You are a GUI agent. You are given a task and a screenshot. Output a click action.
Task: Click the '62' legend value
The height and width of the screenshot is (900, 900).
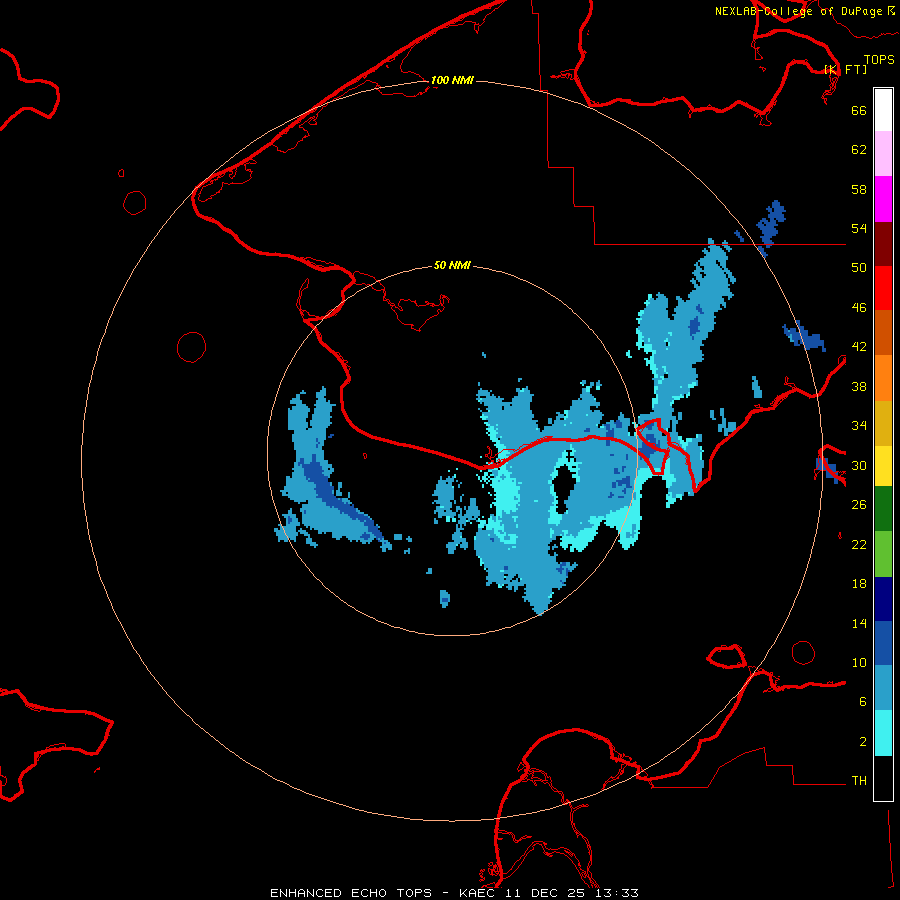pyautogui.click(x=859, y=150)
